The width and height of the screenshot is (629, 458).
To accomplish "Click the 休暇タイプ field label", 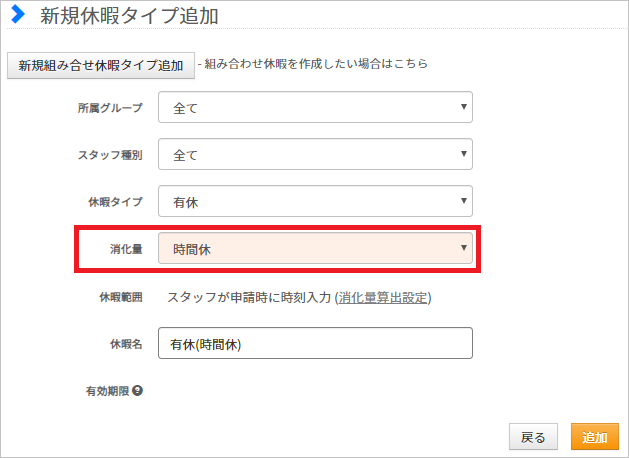I will click(116, 202).
